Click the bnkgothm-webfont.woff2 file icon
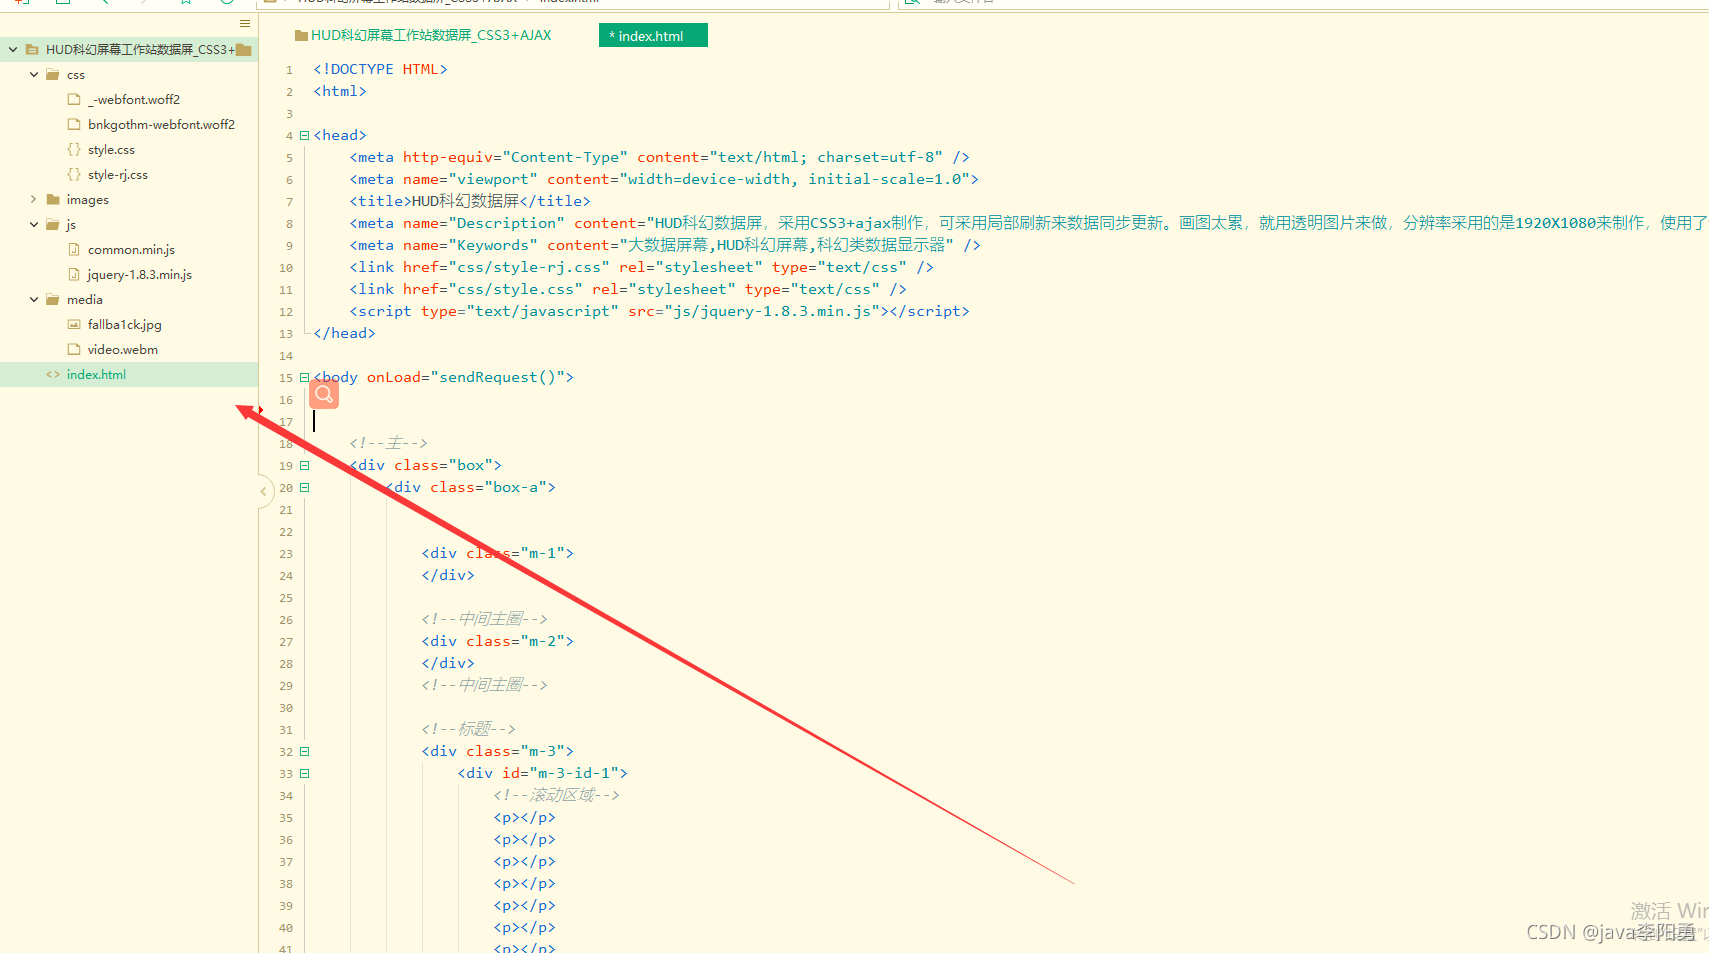 click(74, 124)
